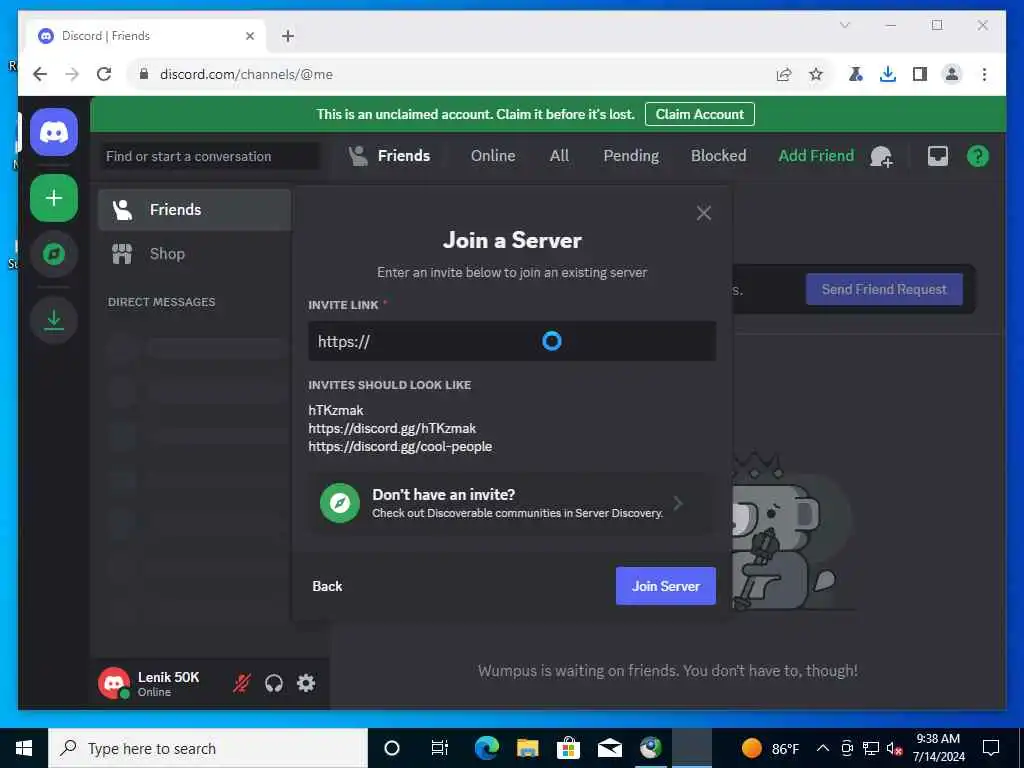Open Cortana circle icon in taskbar
Image resolution: width=1024 pixels, height=768 pixels.
pos(392,748)
